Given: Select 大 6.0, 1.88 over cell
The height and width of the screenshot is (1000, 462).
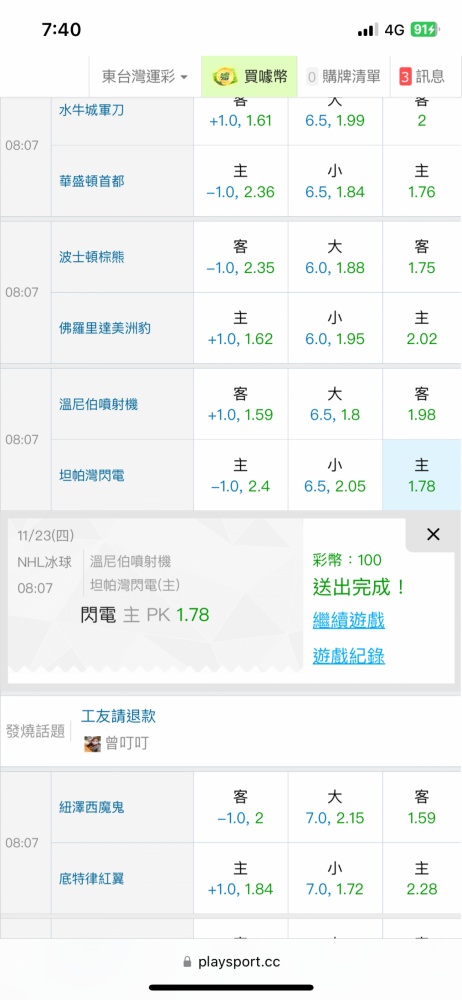Looking at the screenshot, I should tap(335, 257).
